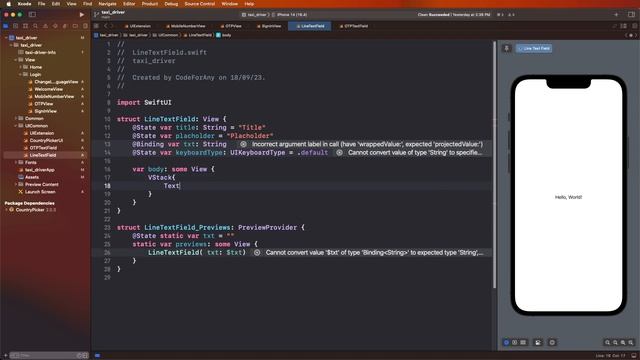Zoom out of the canvas preview
The height and width of the screenshot is (360, 640).
tap(607, 342)
